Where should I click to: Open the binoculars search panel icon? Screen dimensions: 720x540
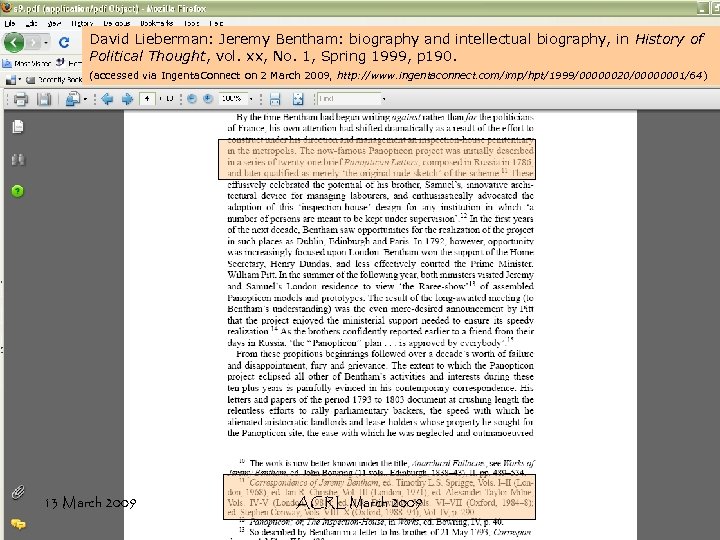[x=18, y=159]
